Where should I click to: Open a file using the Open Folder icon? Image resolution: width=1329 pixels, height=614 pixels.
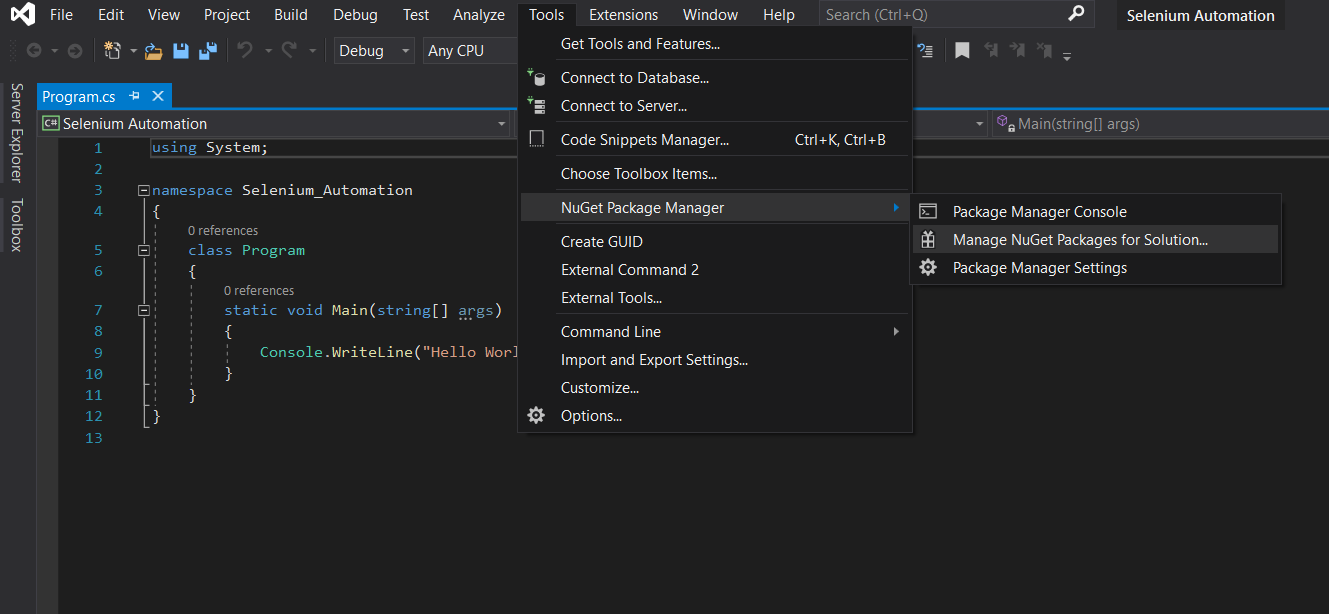[x=154, y=50]
